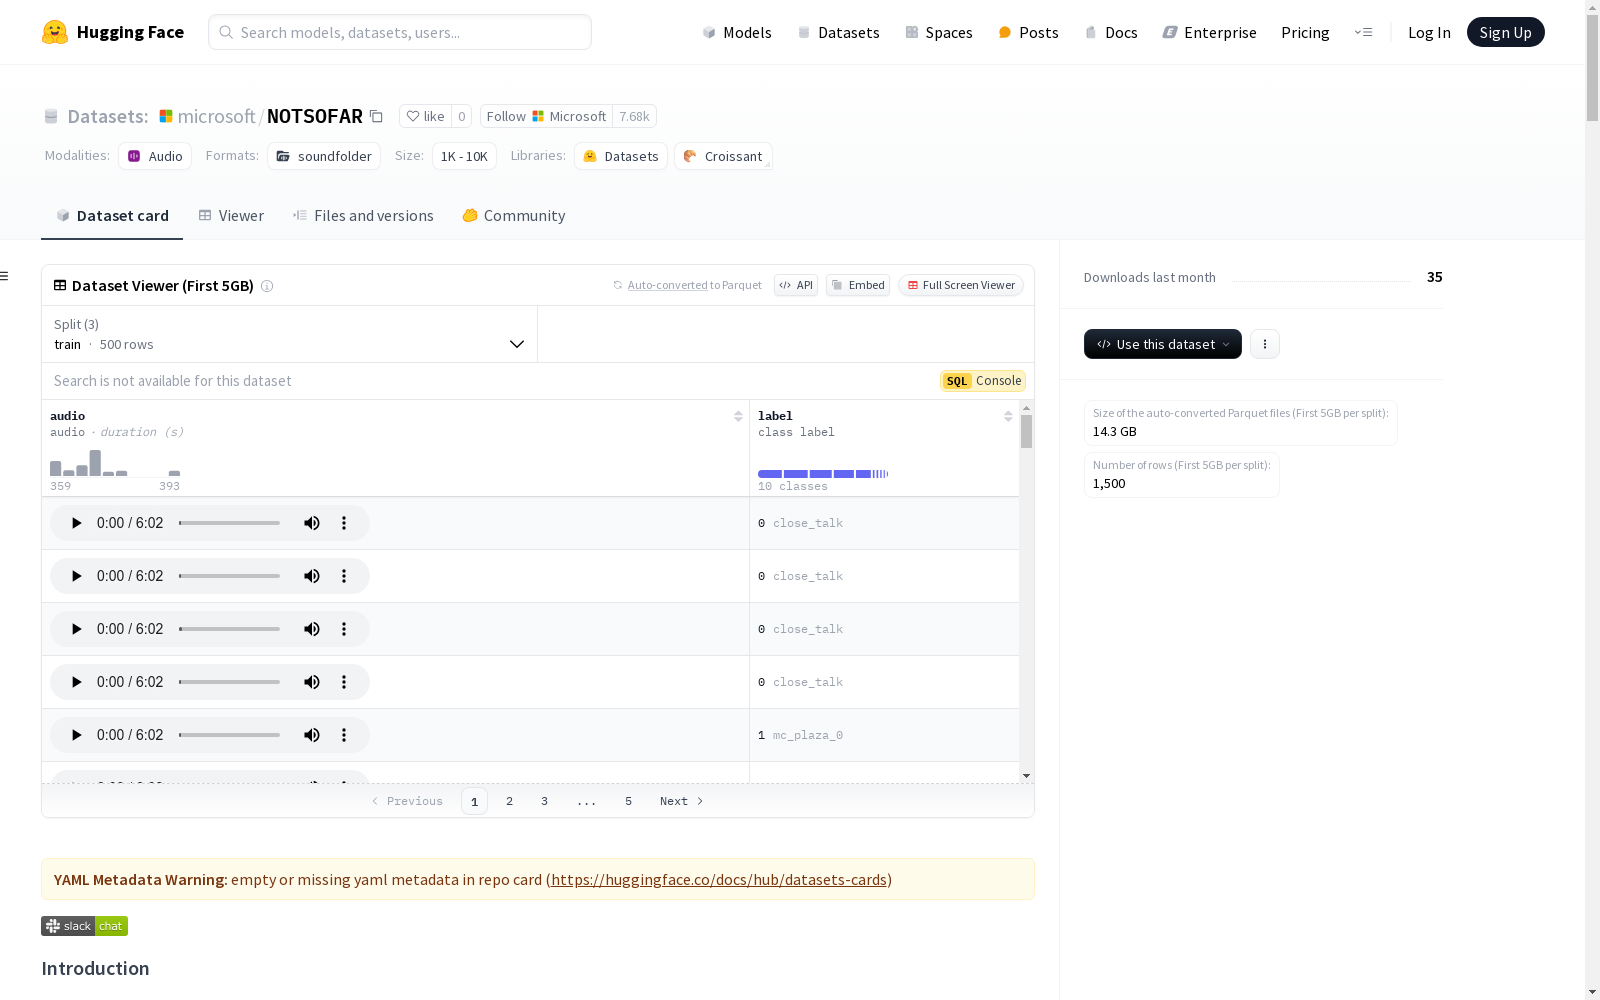Open the Use this dataset dropdown
1600x1000 pixels.
click(1163, 344)
